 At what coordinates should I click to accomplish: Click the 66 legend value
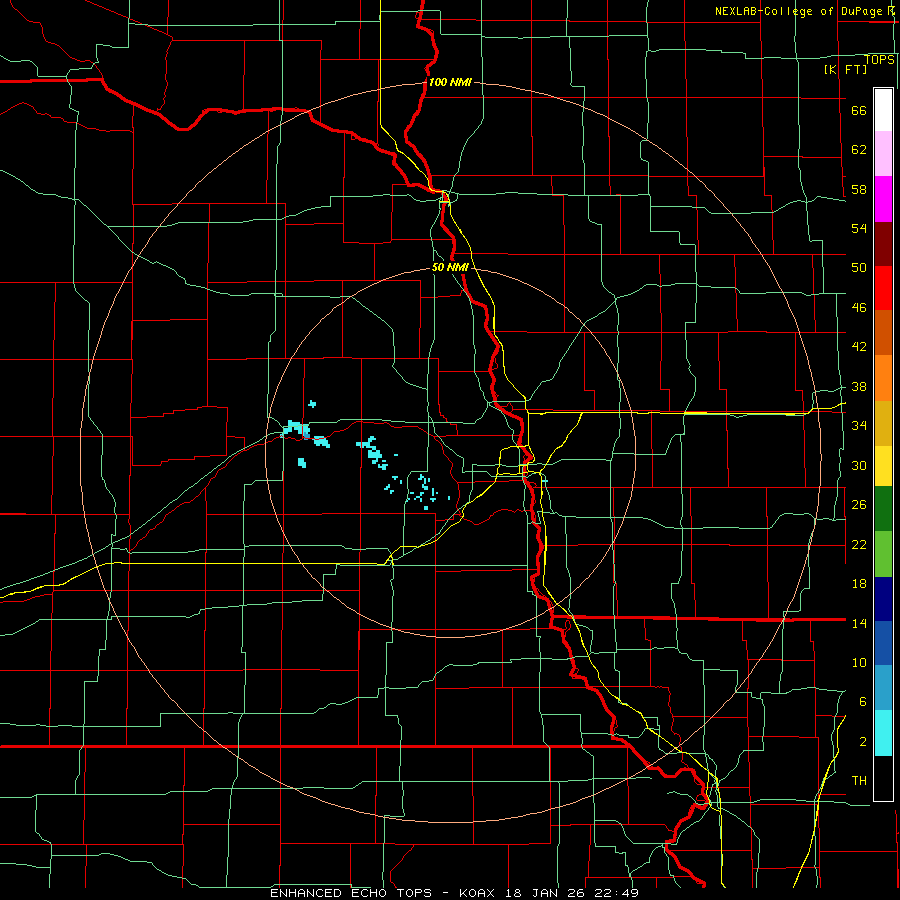[859, 110]
